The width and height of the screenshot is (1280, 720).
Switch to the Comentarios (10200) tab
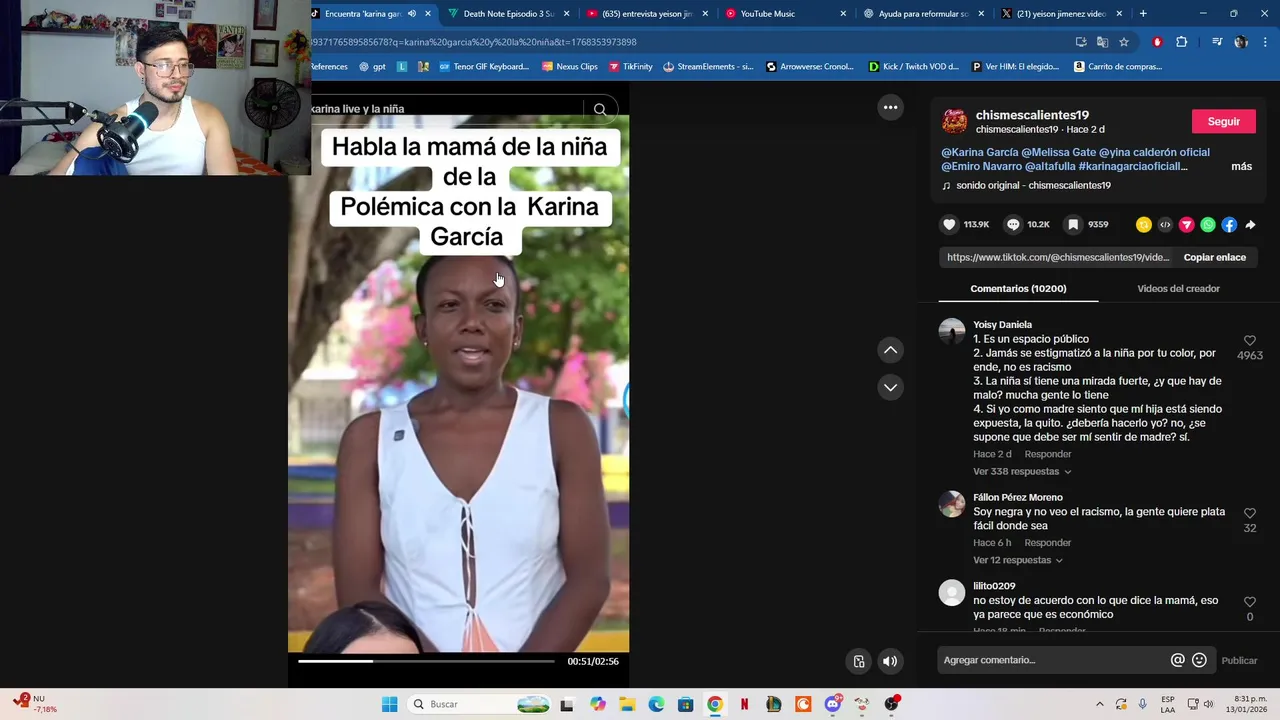click(1018, 289)
